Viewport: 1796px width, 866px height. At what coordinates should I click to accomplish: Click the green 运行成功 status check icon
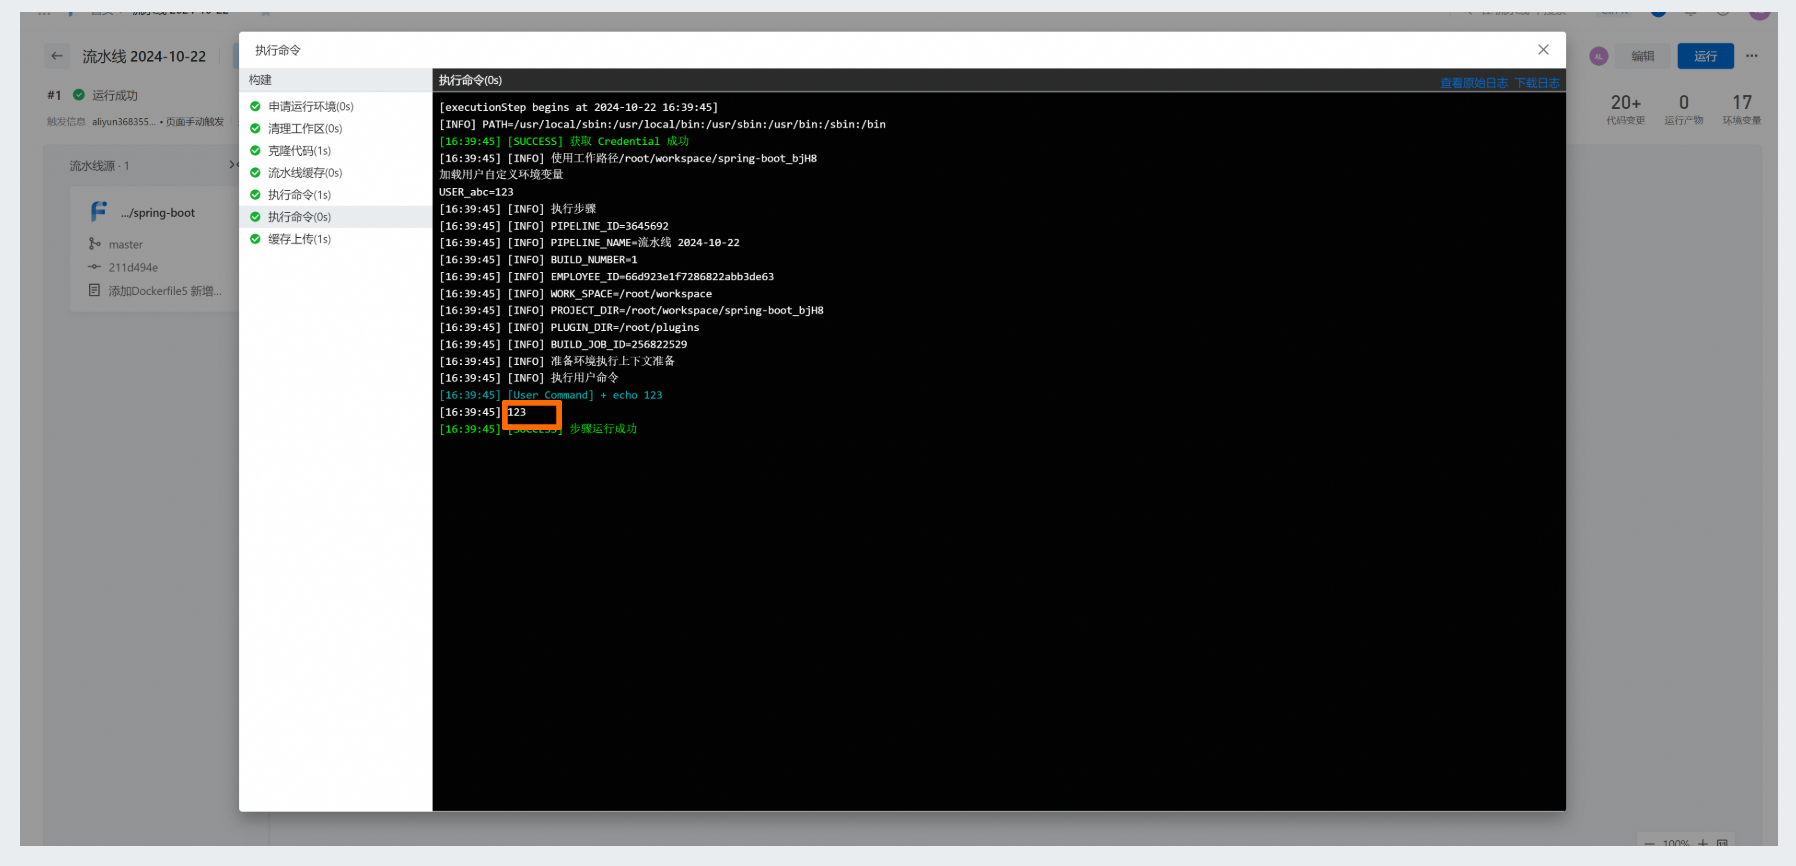(x=79, y=95)
